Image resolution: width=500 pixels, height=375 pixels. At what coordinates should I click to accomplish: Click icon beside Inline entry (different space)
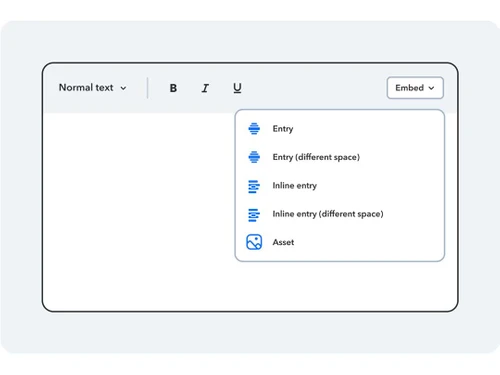[254, 215]
